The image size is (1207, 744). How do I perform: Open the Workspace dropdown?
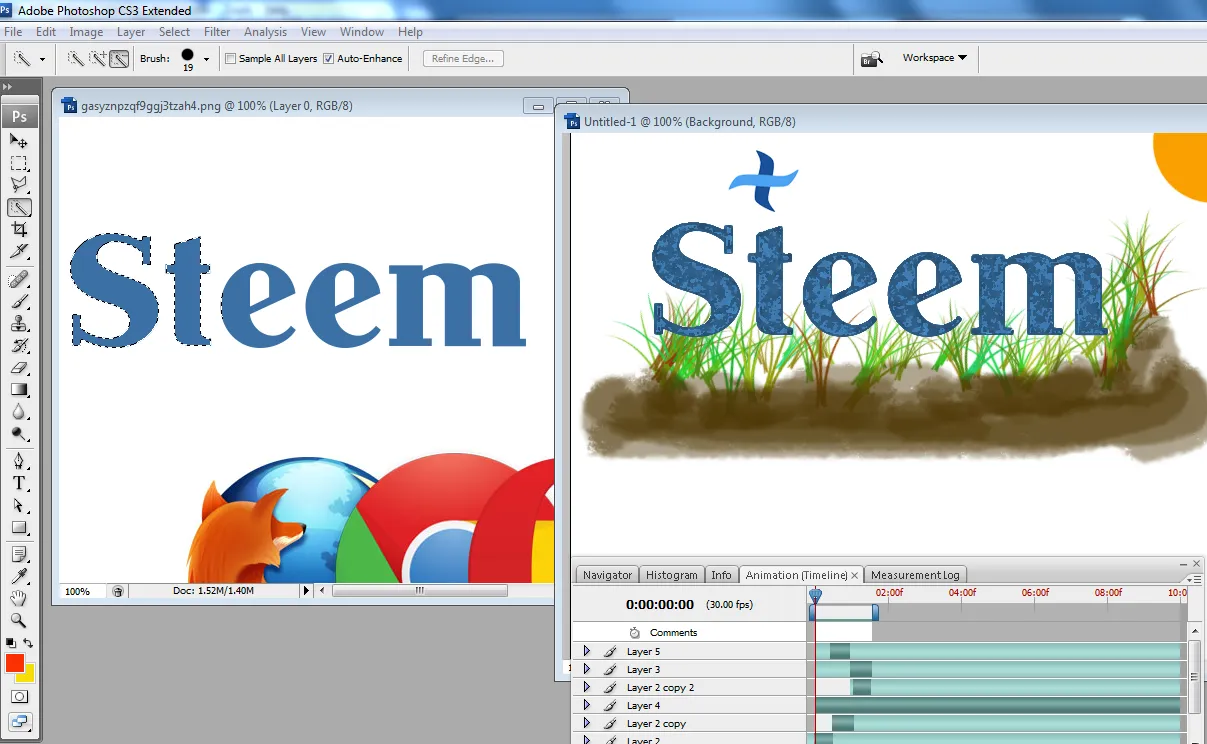coord(935,58)
